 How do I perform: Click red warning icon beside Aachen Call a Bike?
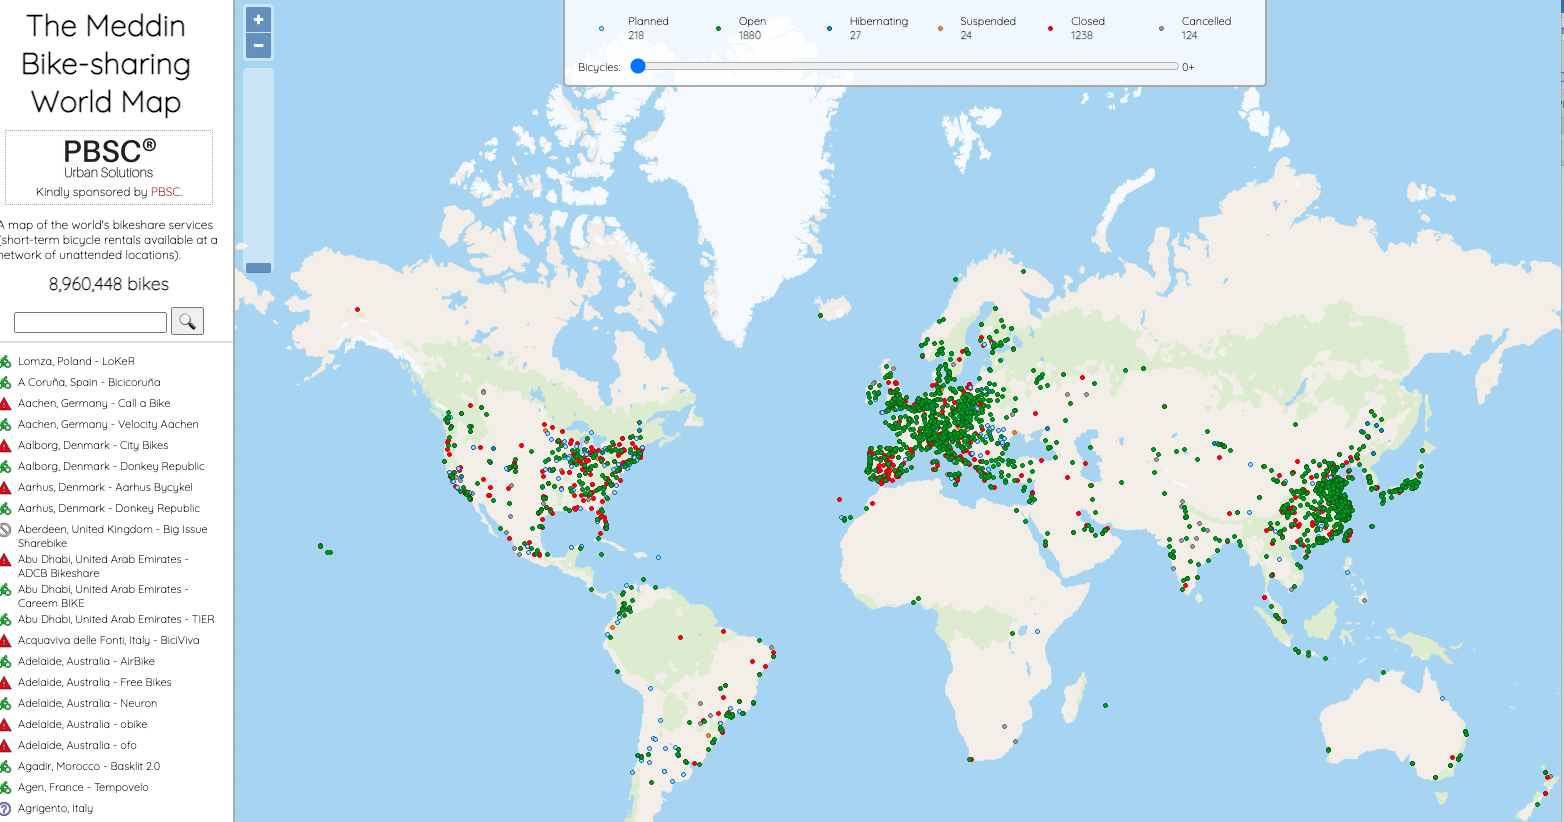pos(5,404)
